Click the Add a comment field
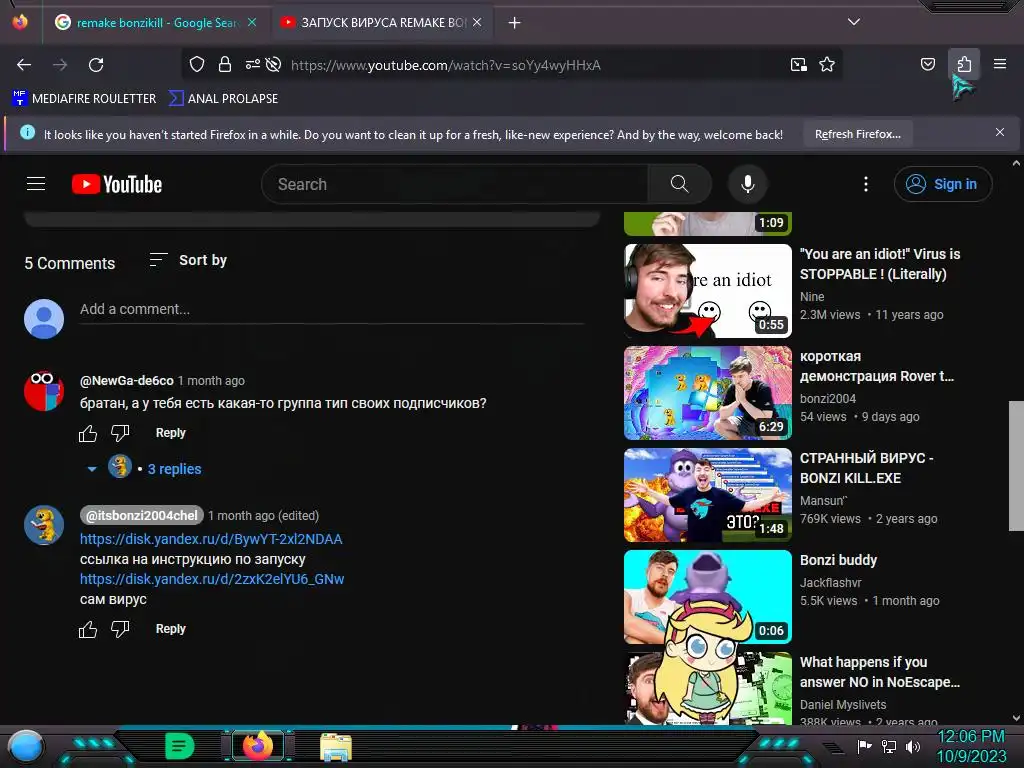The height and width of the screenshot is (768, 1024). coord(331,310)
